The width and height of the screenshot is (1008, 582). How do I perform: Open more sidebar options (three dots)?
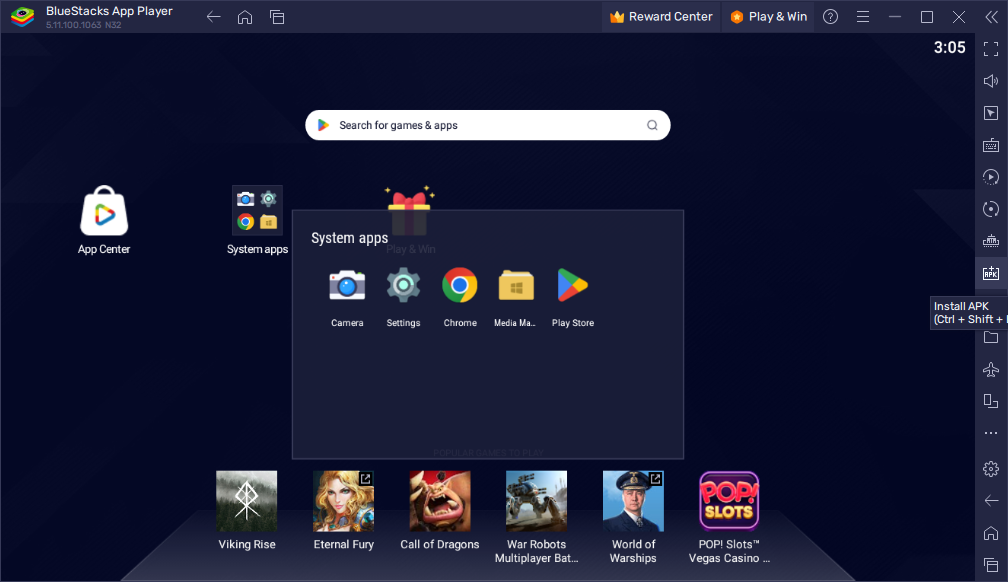coord(991,433)
